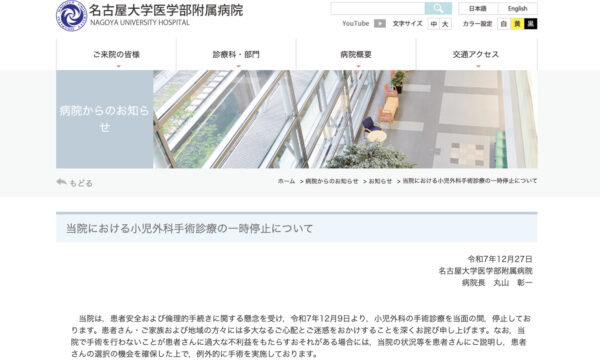Switch language to English
This screenshot has width=600, height=360.
point(517,8)
